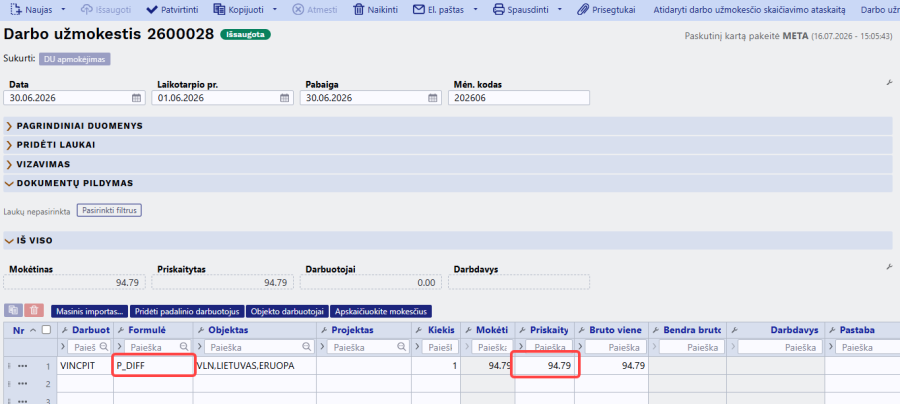
Task: Click the Išsaugoti save button
Action: click(x=106, y=10)
